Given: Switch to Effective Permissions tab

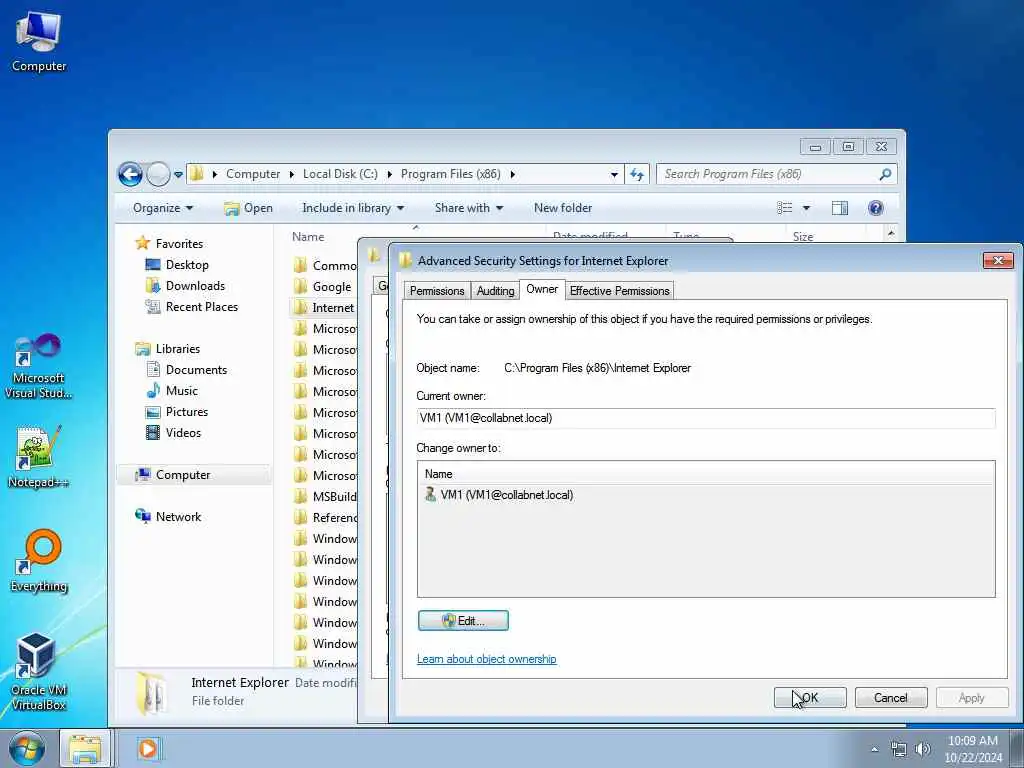Looking at the screenshot, I should [x=619, y=291].
